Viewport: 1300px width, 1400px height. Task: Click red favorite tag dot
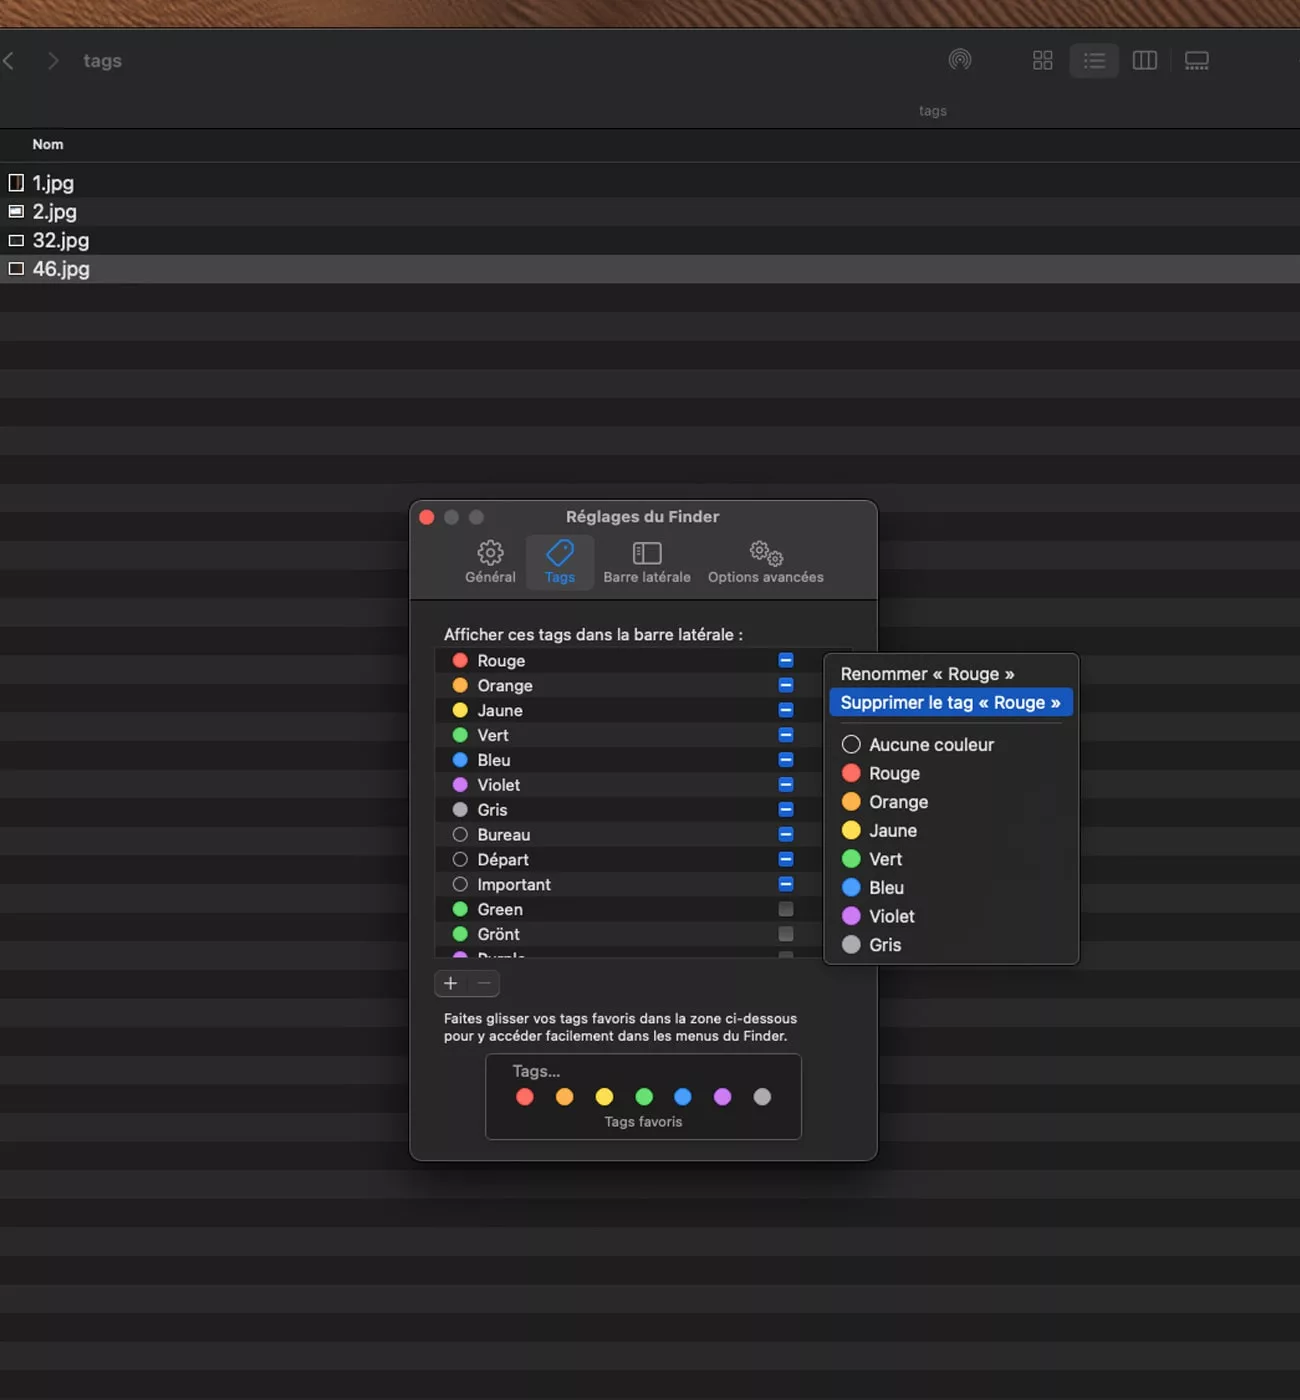[x=525, y=1097]
